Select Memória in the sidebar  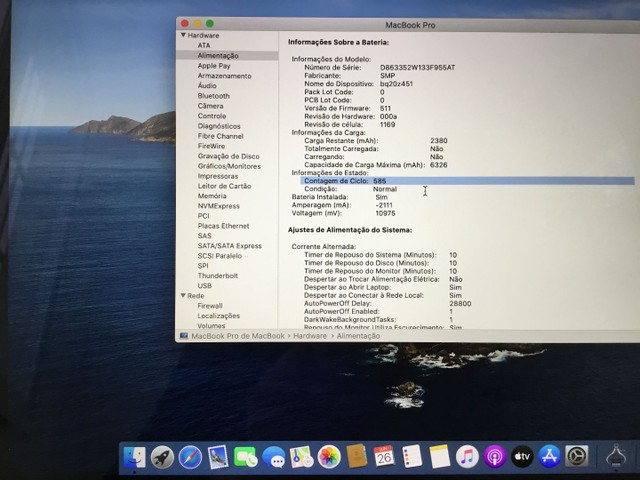coord(212,196)
